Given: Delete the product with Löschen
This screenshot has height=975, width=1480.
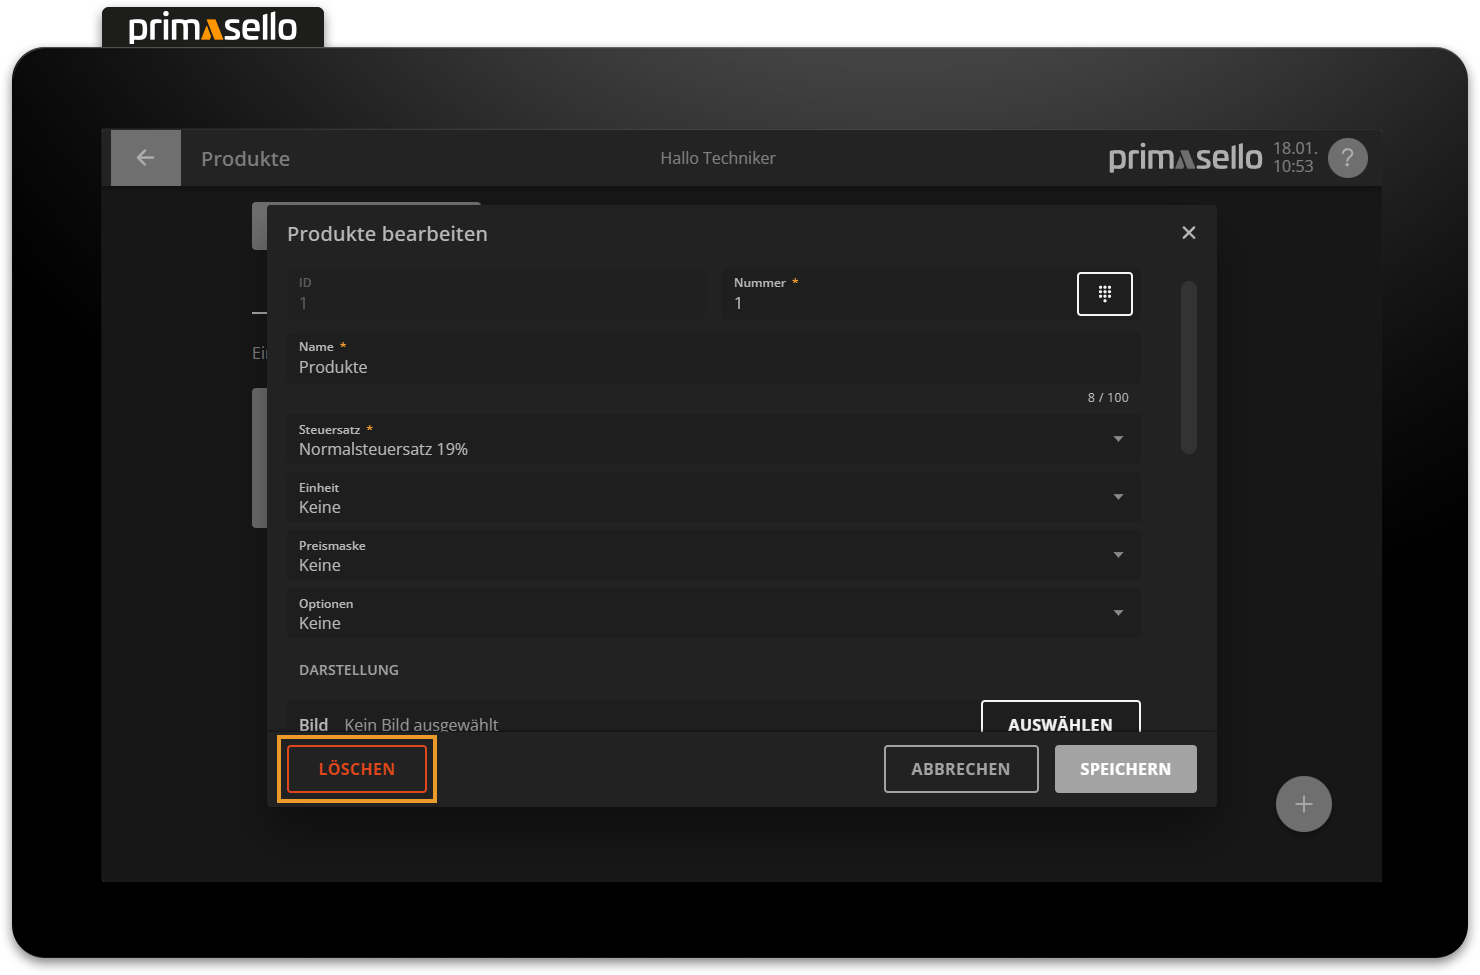Looking at the screenshot, I should (x=357, y=769).
